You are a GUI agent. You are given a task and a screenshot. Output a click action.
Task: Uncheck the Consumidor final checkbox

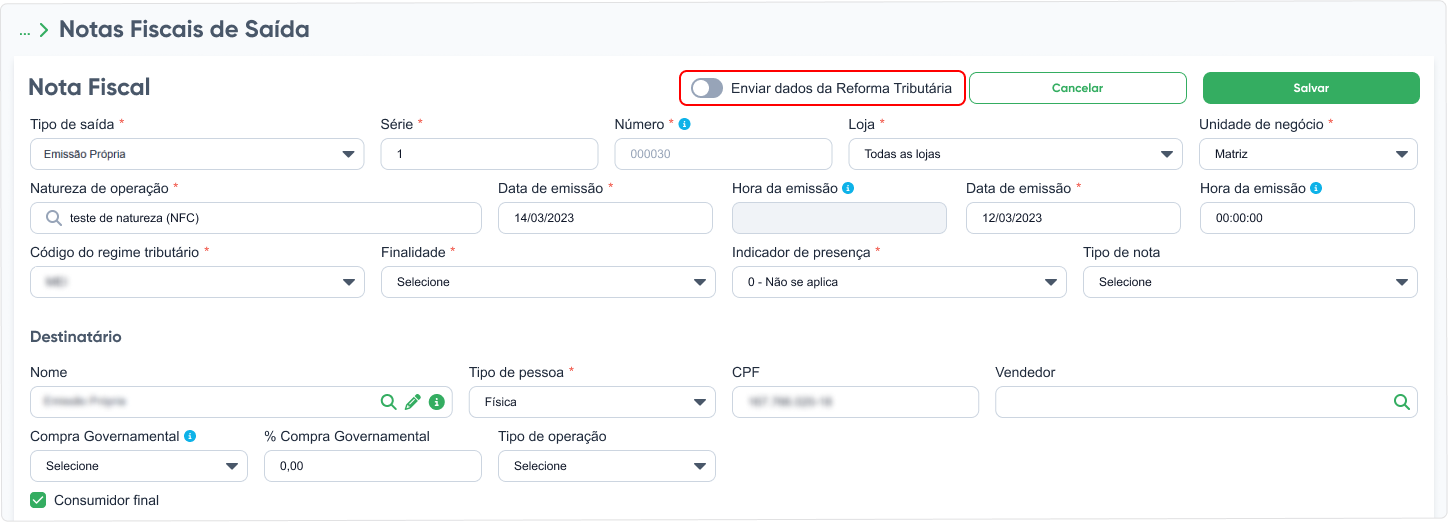click(38, 500)
